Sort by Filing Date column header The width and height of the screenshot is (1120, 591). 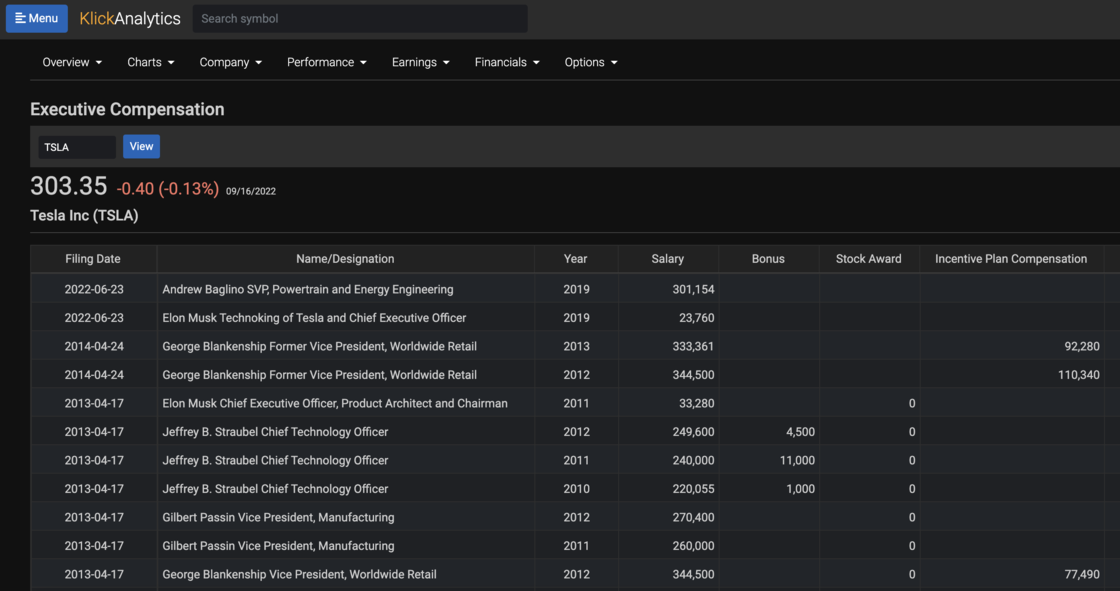tap(93, 259)
